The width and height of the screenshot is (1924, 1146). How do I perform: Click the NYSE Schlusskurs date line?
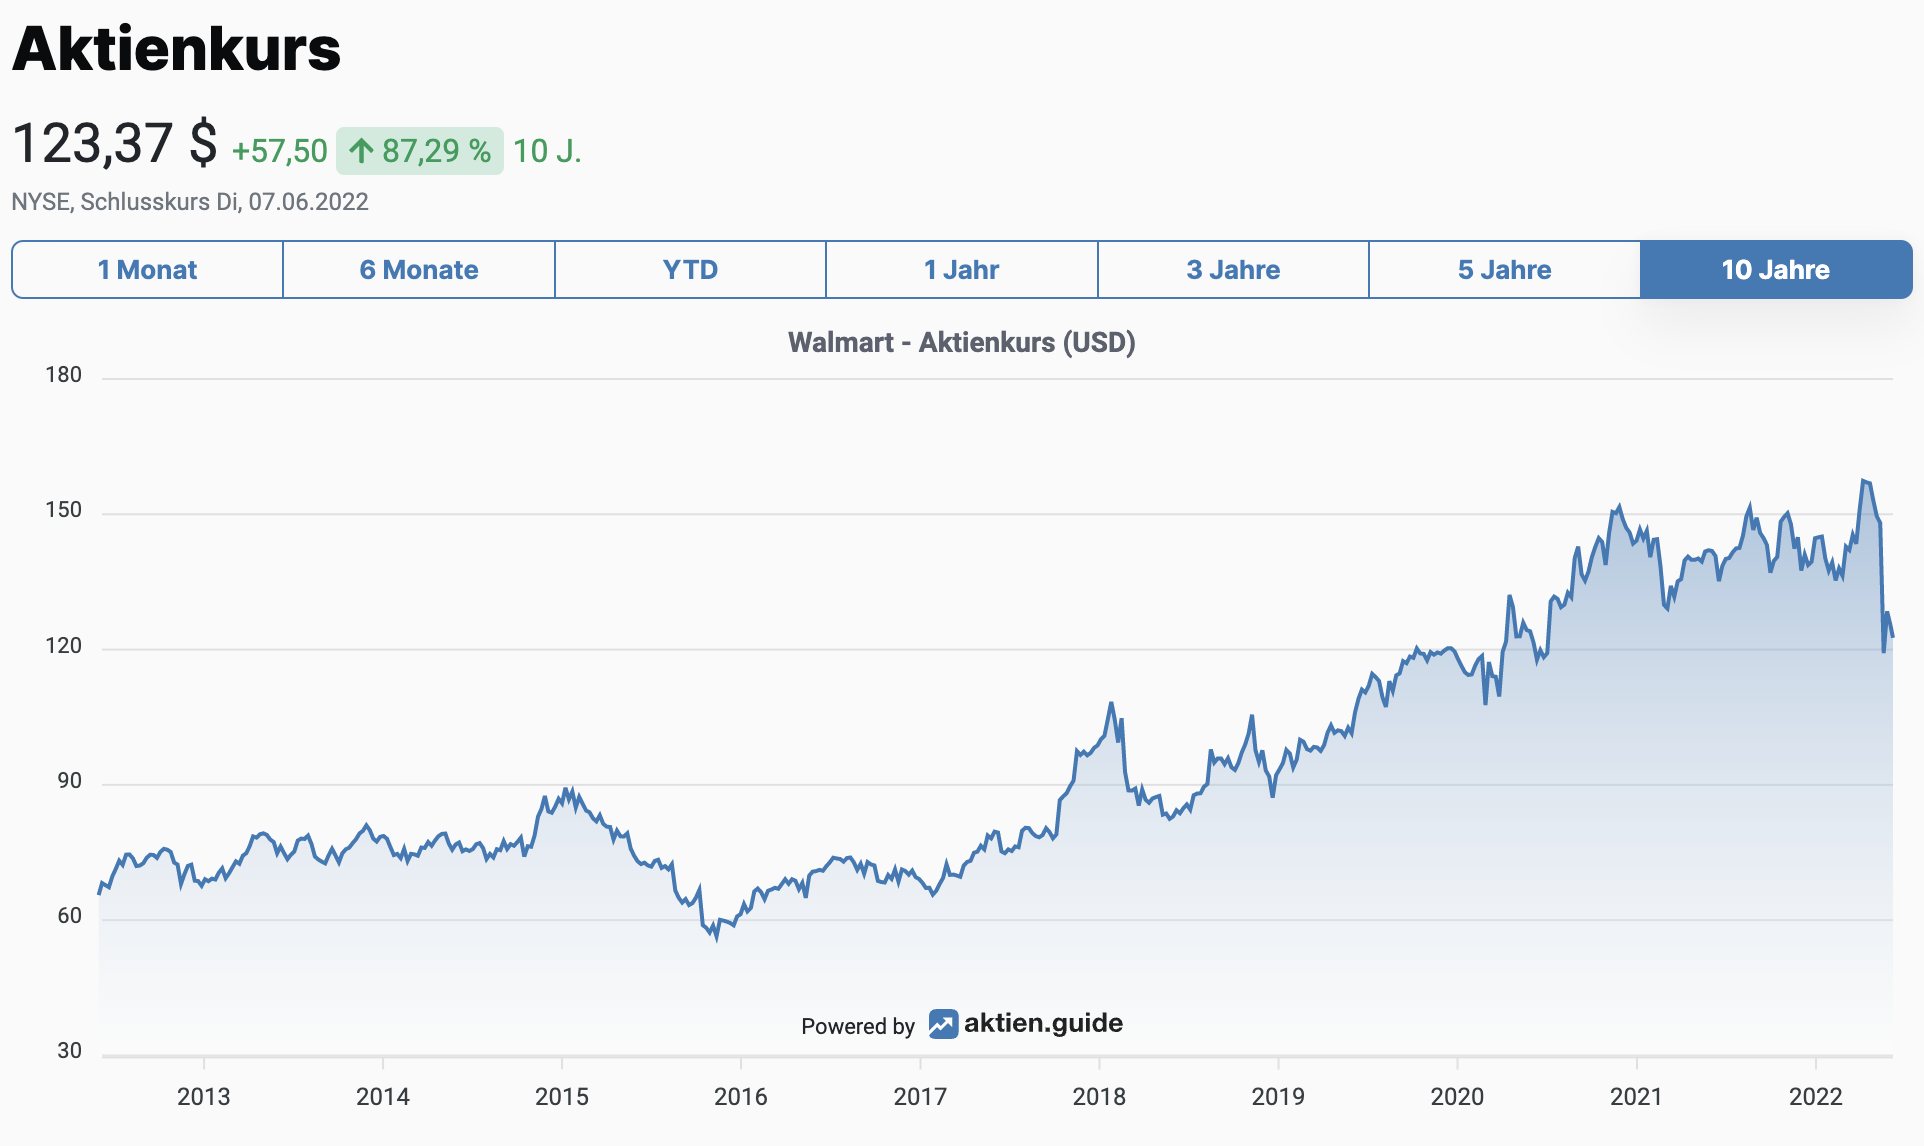click(190, 202)
